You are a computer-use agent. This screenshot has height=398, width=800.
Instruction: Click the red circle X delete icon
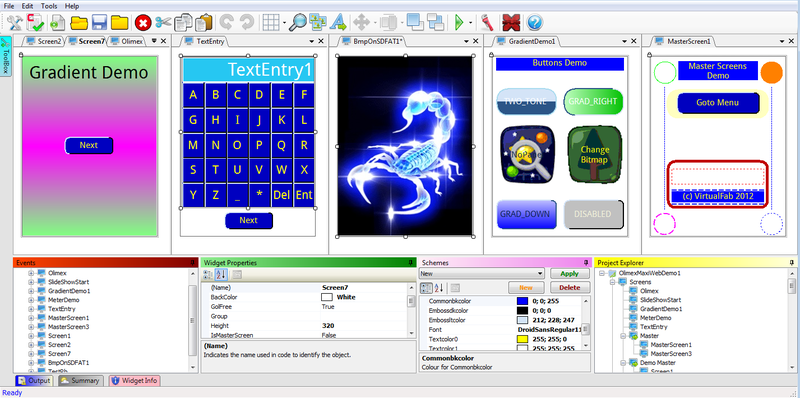143,22
